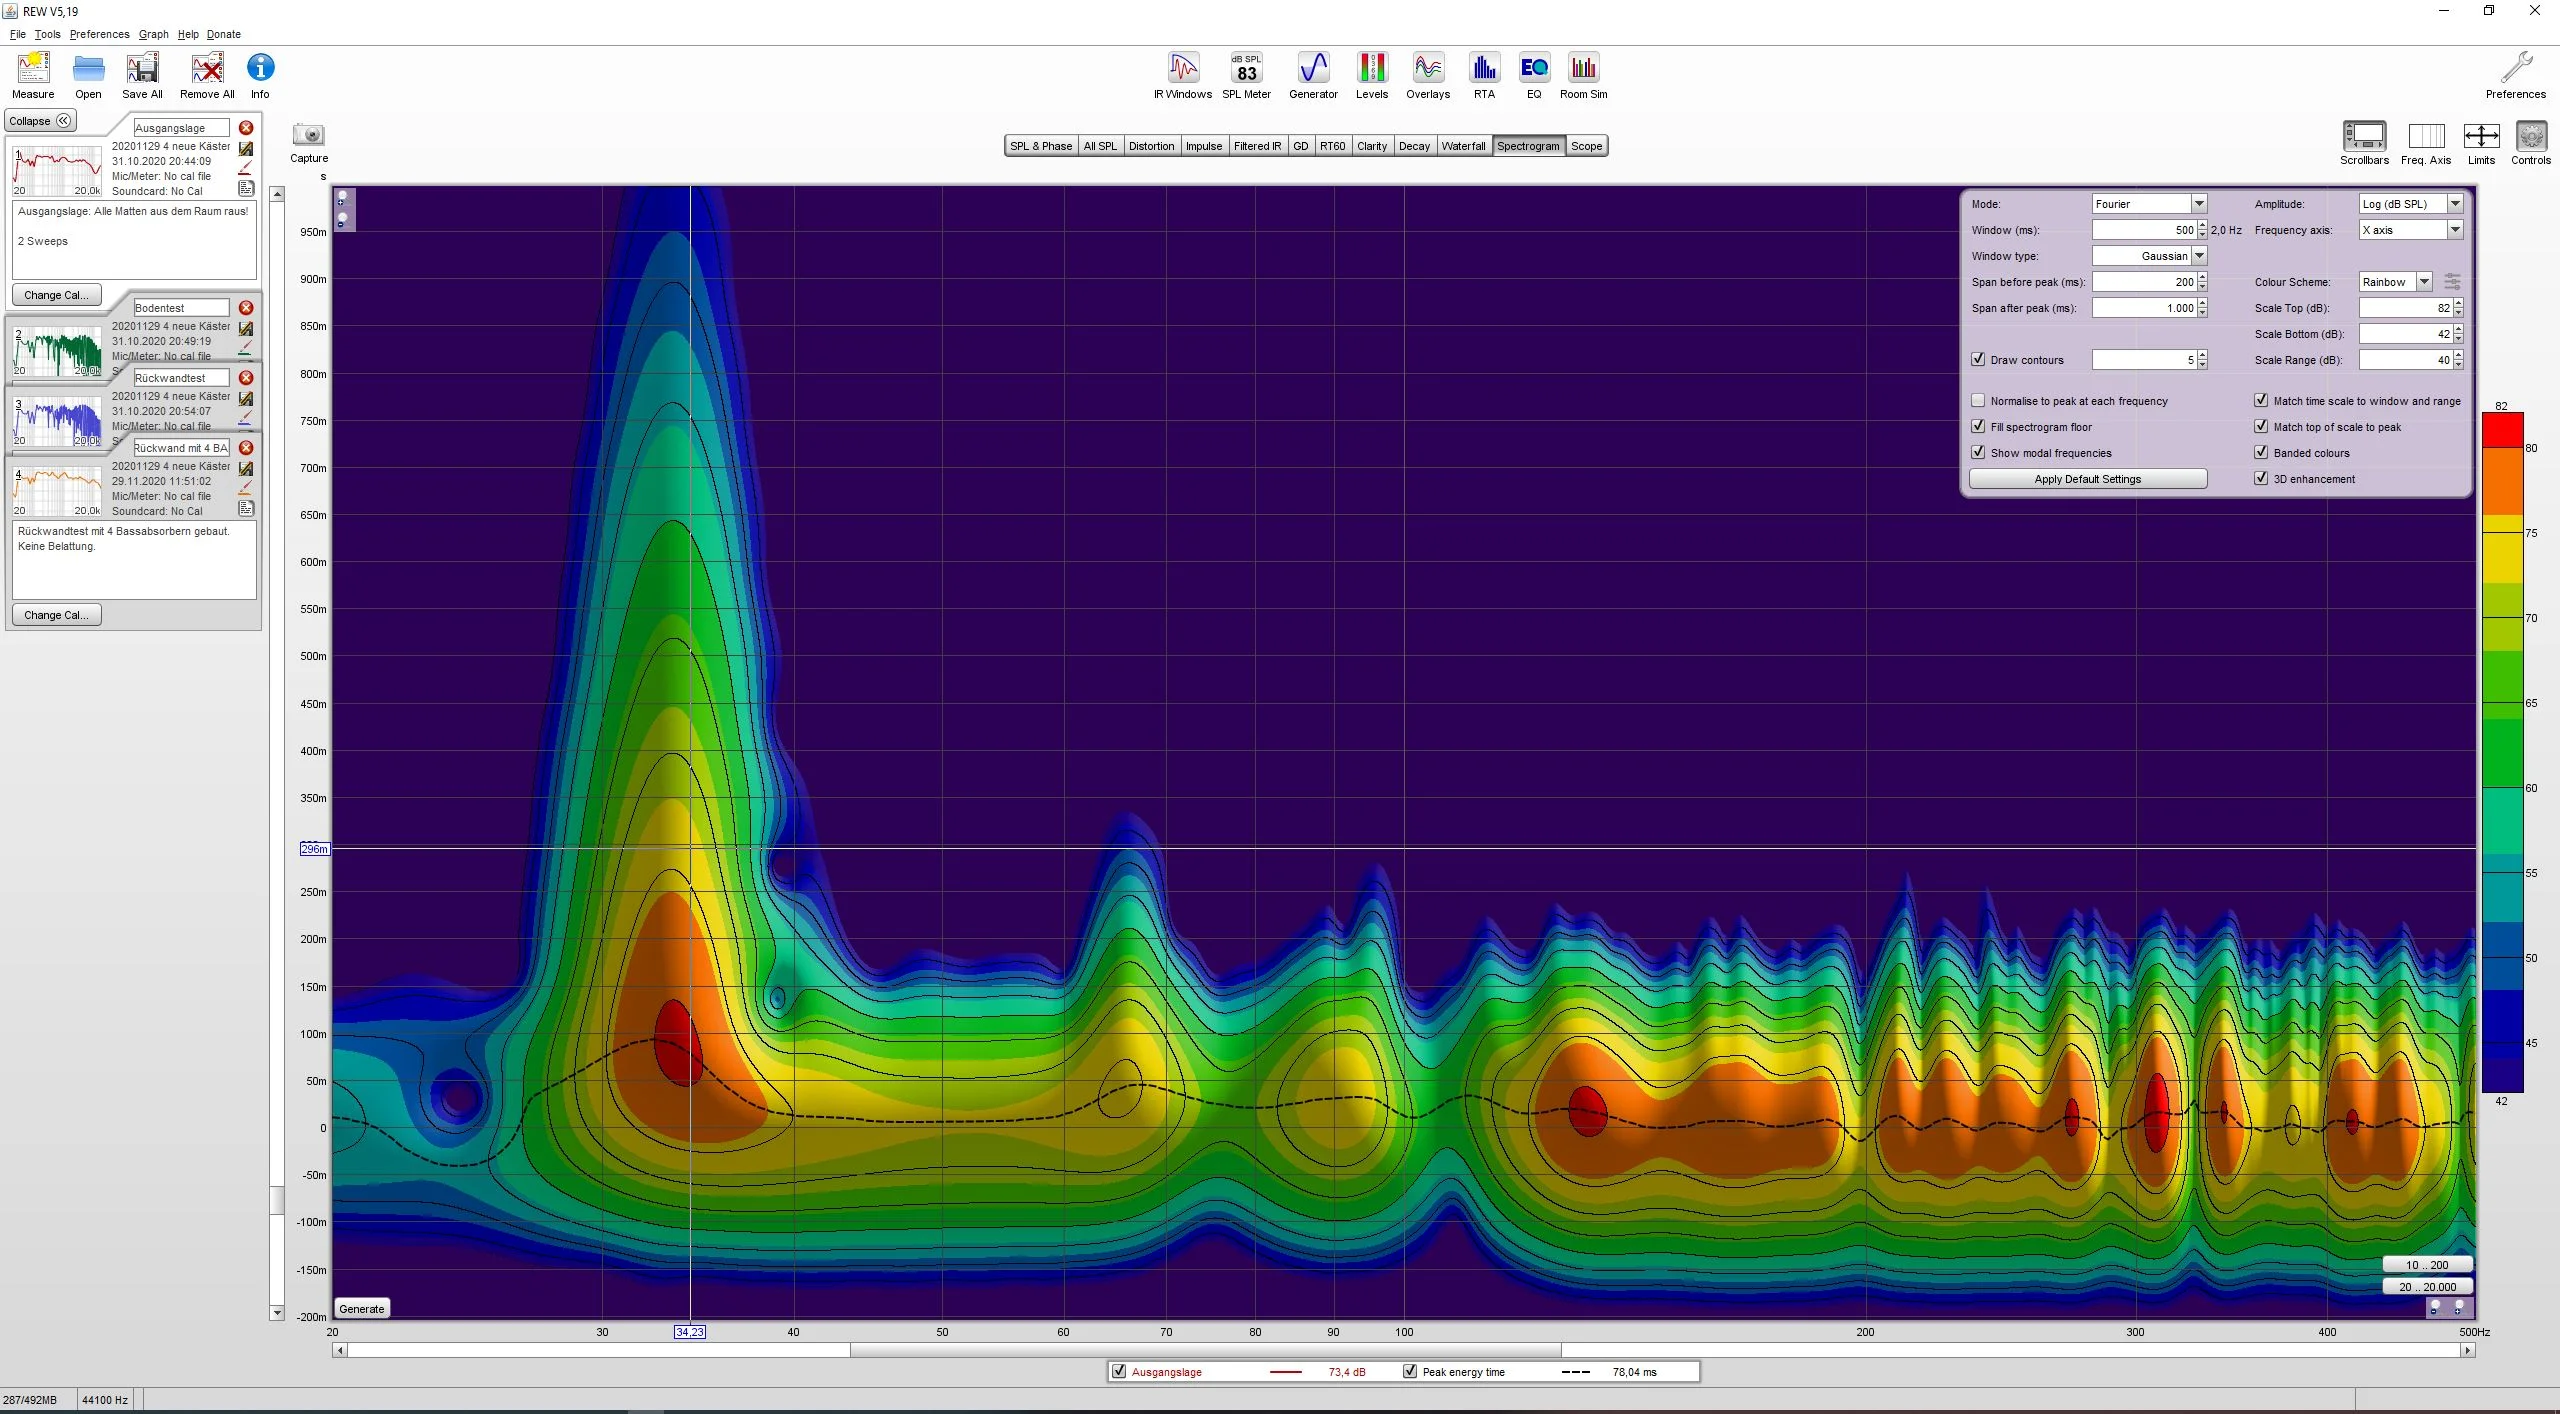Screen dimensions: 2560x1414
Task: Click the Open file icon
Action: click(88, 75)
